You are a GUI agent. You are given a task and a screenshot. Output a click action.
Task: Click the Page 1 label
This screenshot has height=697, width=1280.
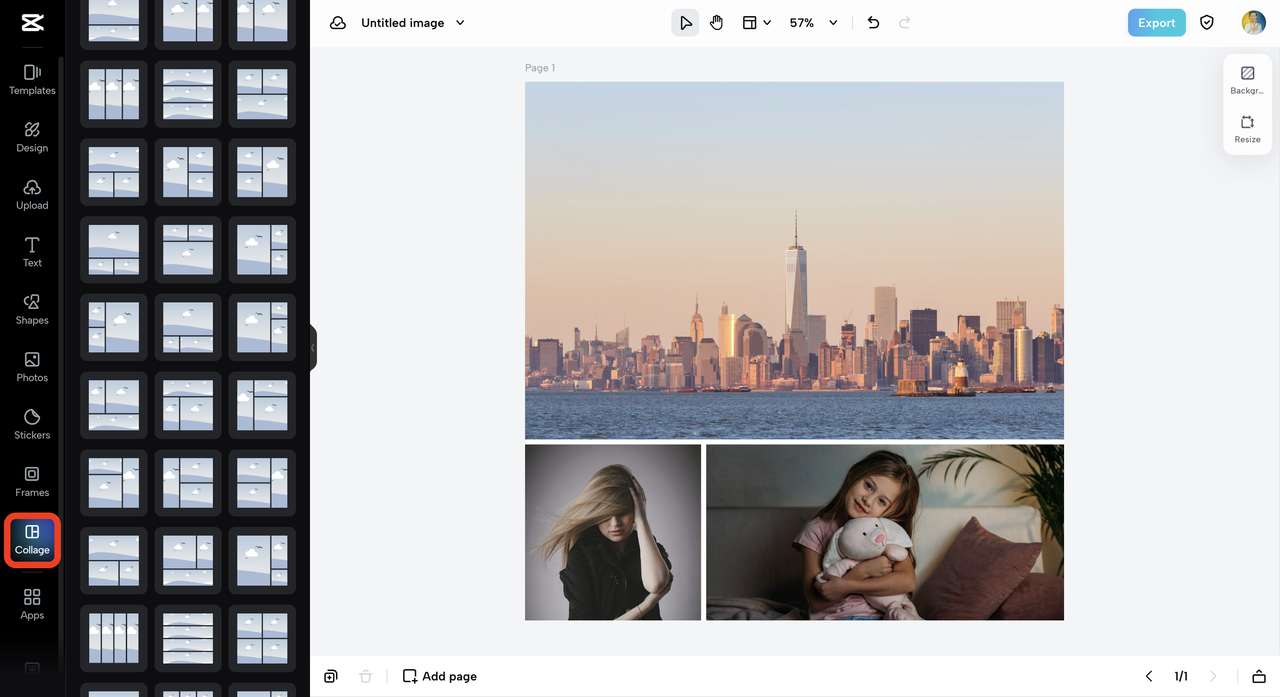click(x=540, y=68)
